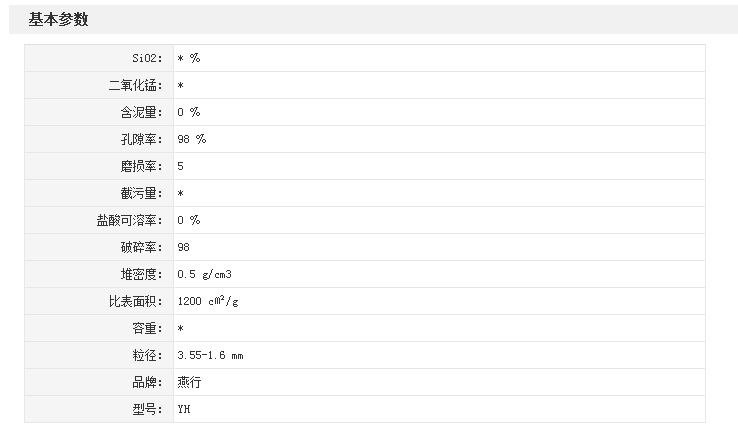The image size is (738, 431).
Task: Click the 比表面积 value 1200 c㎡/g
Action: click(208, 301)
